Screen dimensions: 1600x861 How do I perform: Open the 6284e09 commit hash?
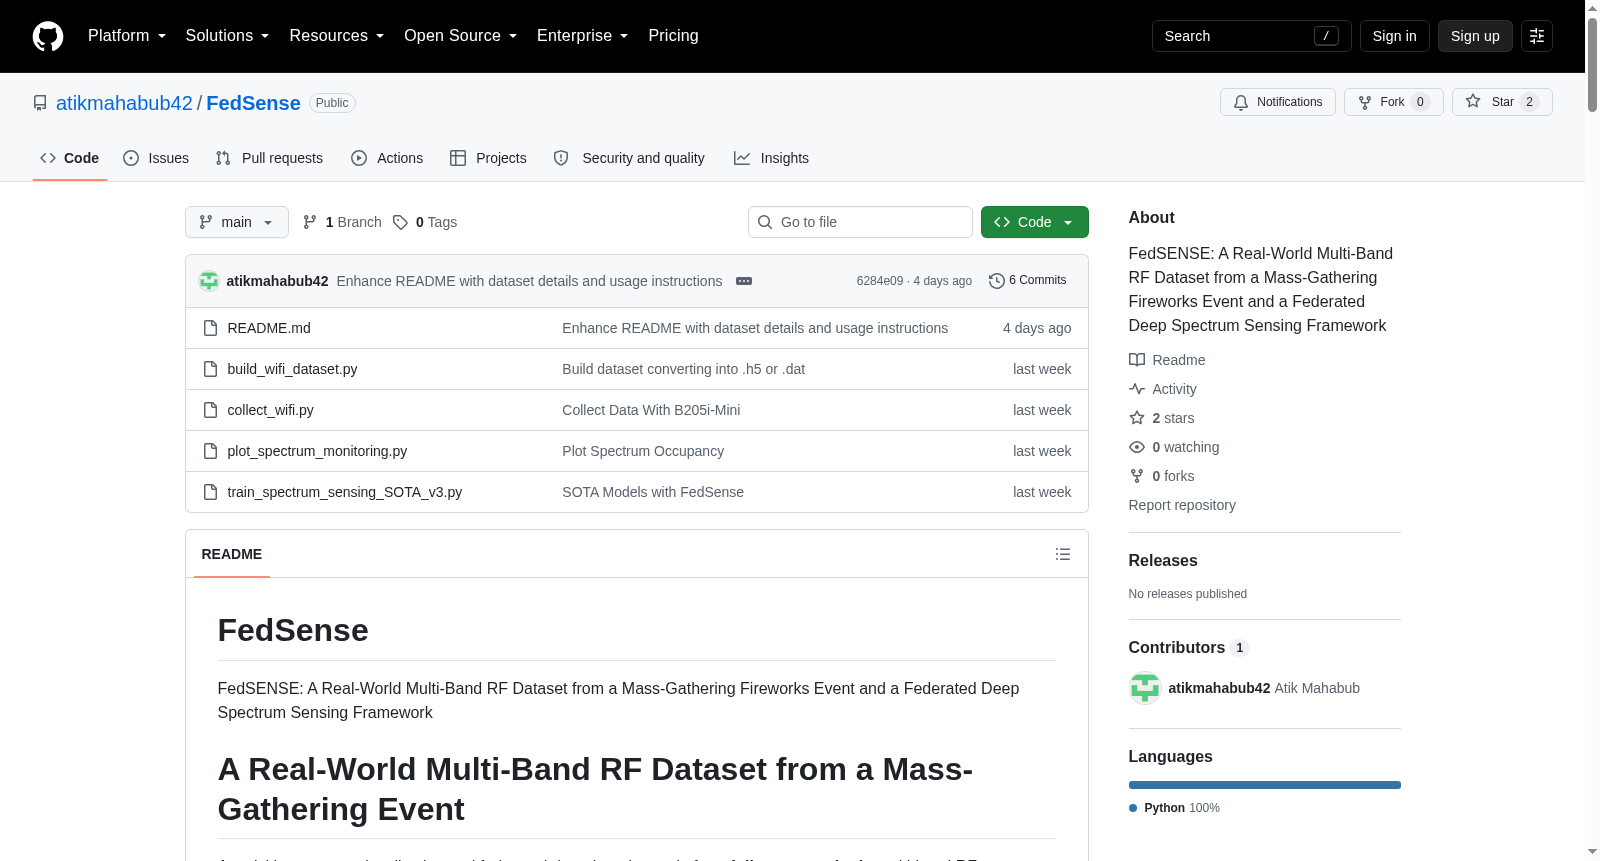pos(879,281)
